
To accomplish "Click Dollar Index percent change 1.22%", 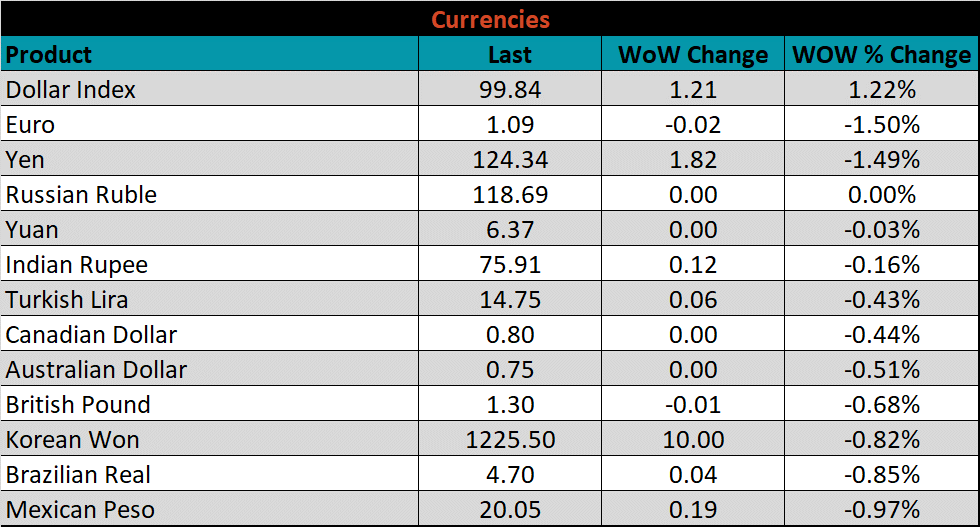I will coord(881,90).
